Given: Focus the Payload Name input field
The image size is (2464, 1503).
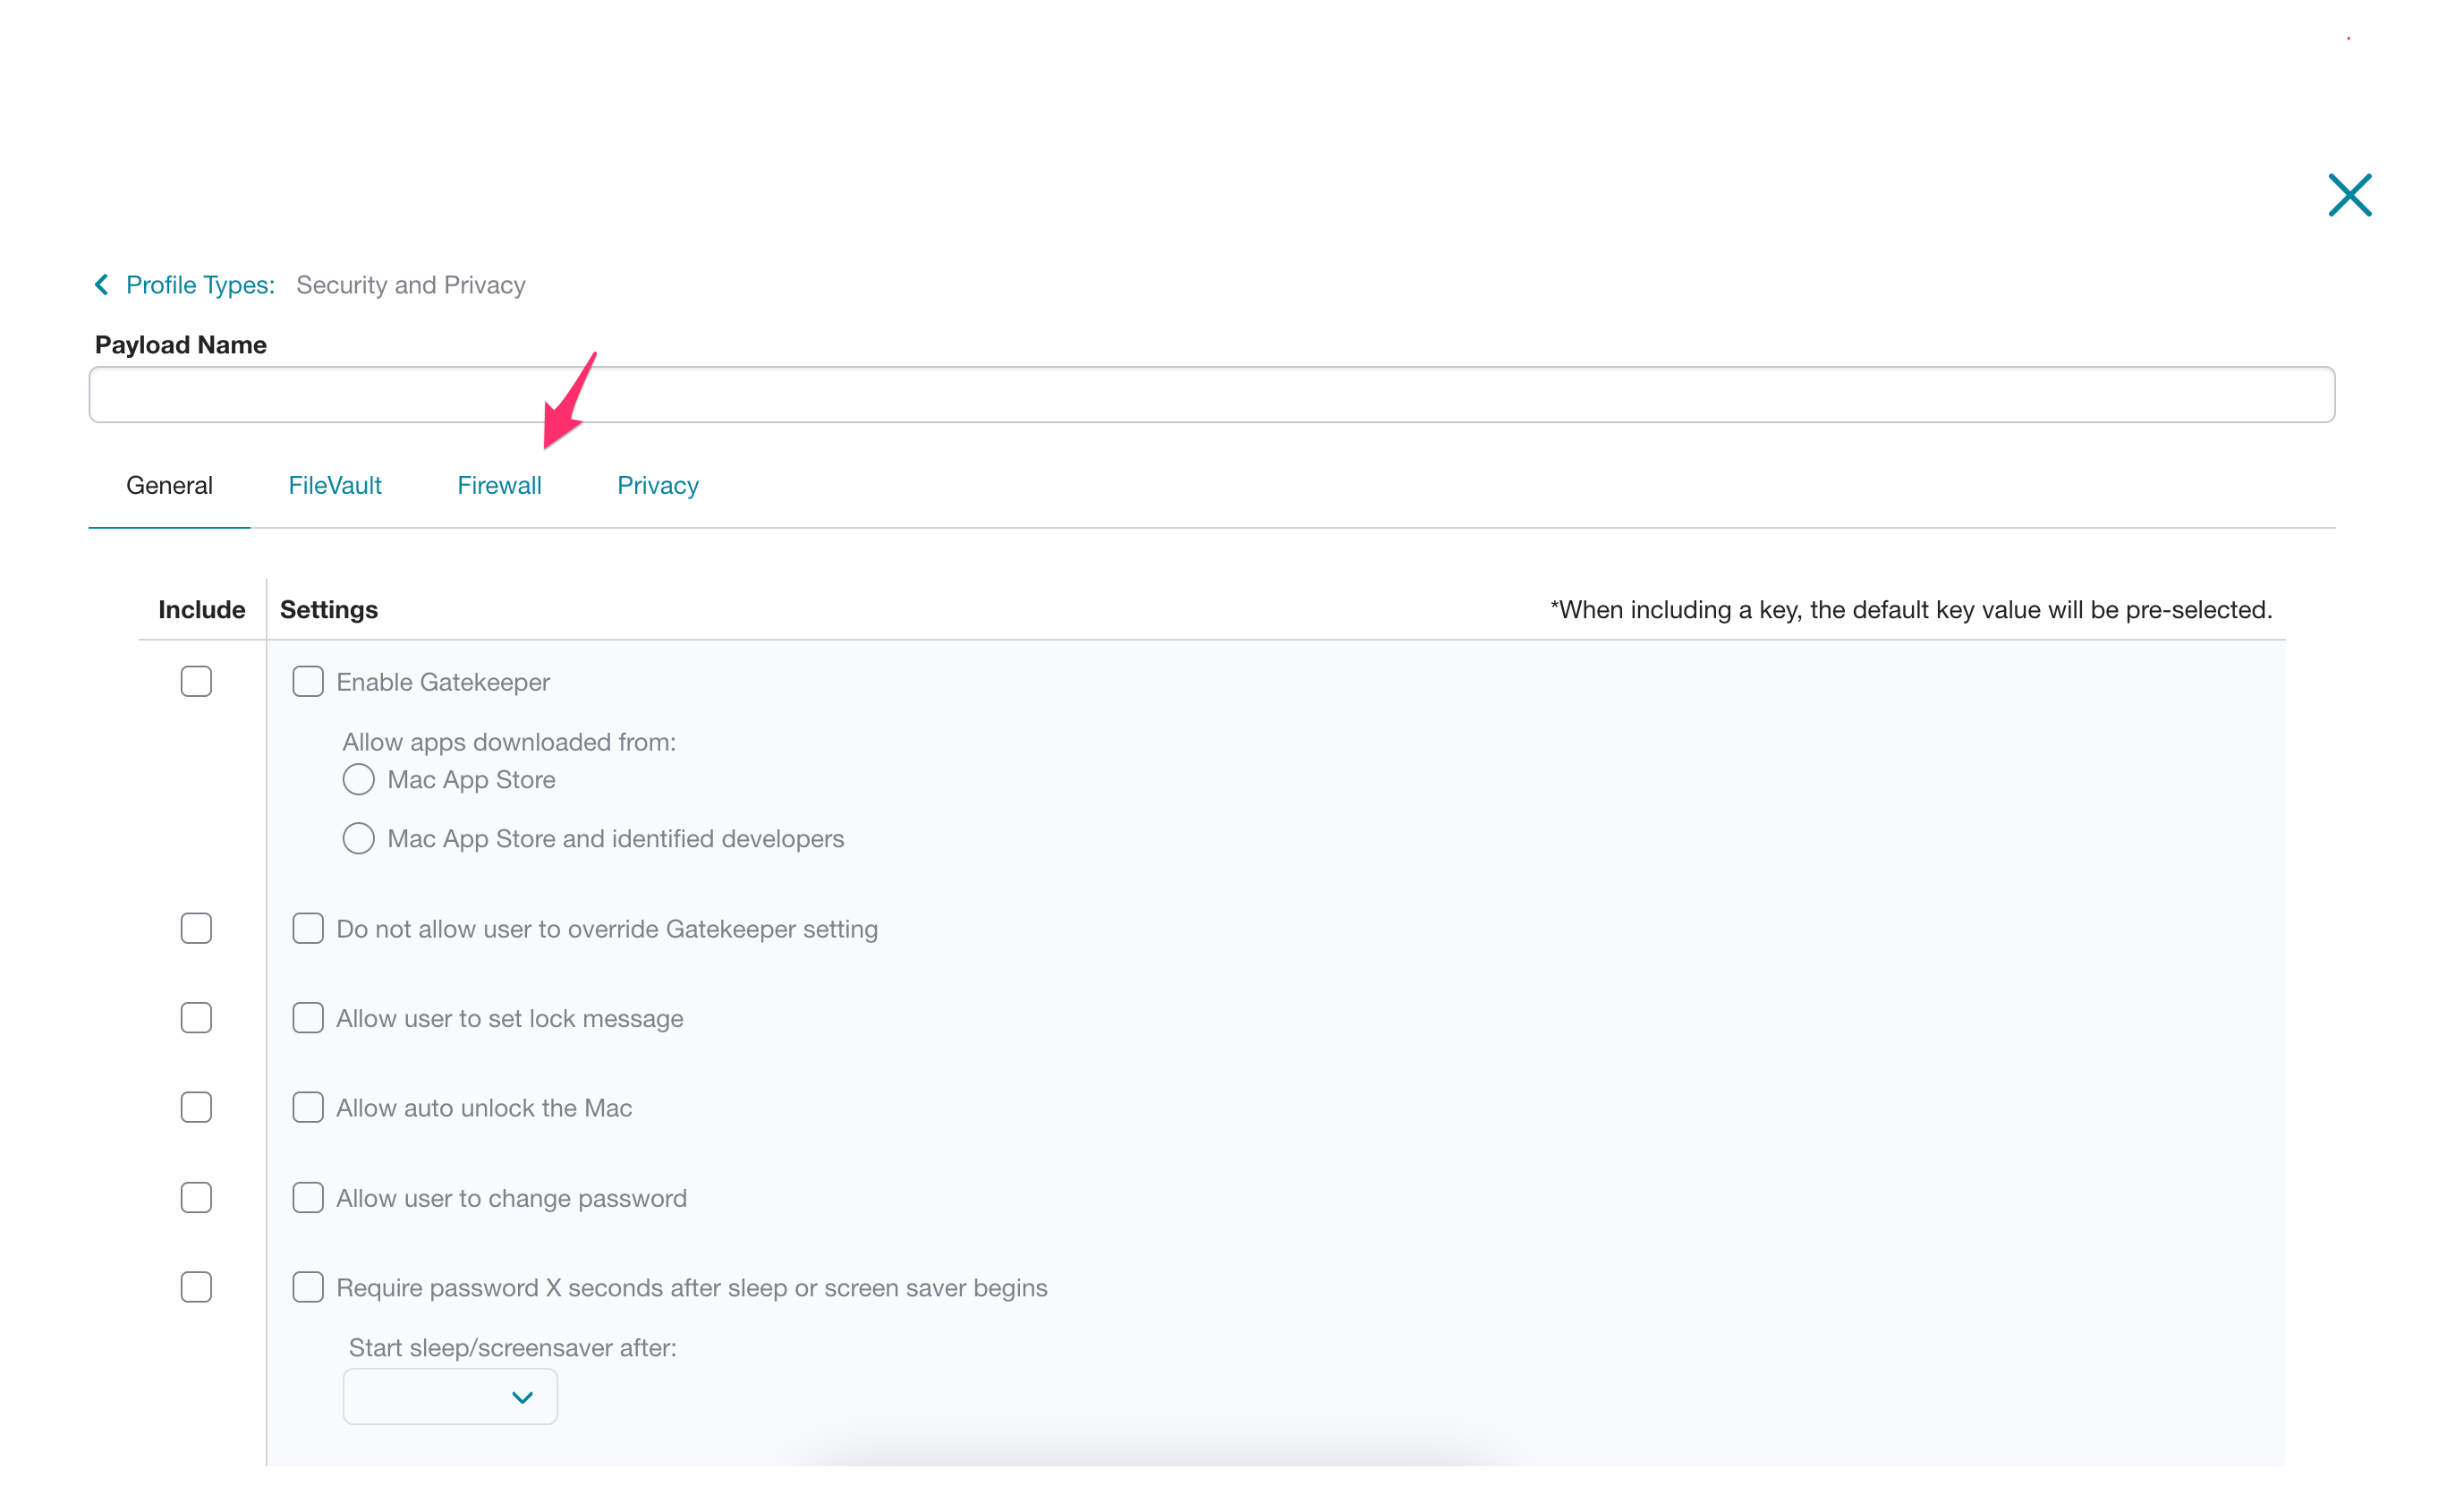Looking at the screenshot, I should 1211,395.
